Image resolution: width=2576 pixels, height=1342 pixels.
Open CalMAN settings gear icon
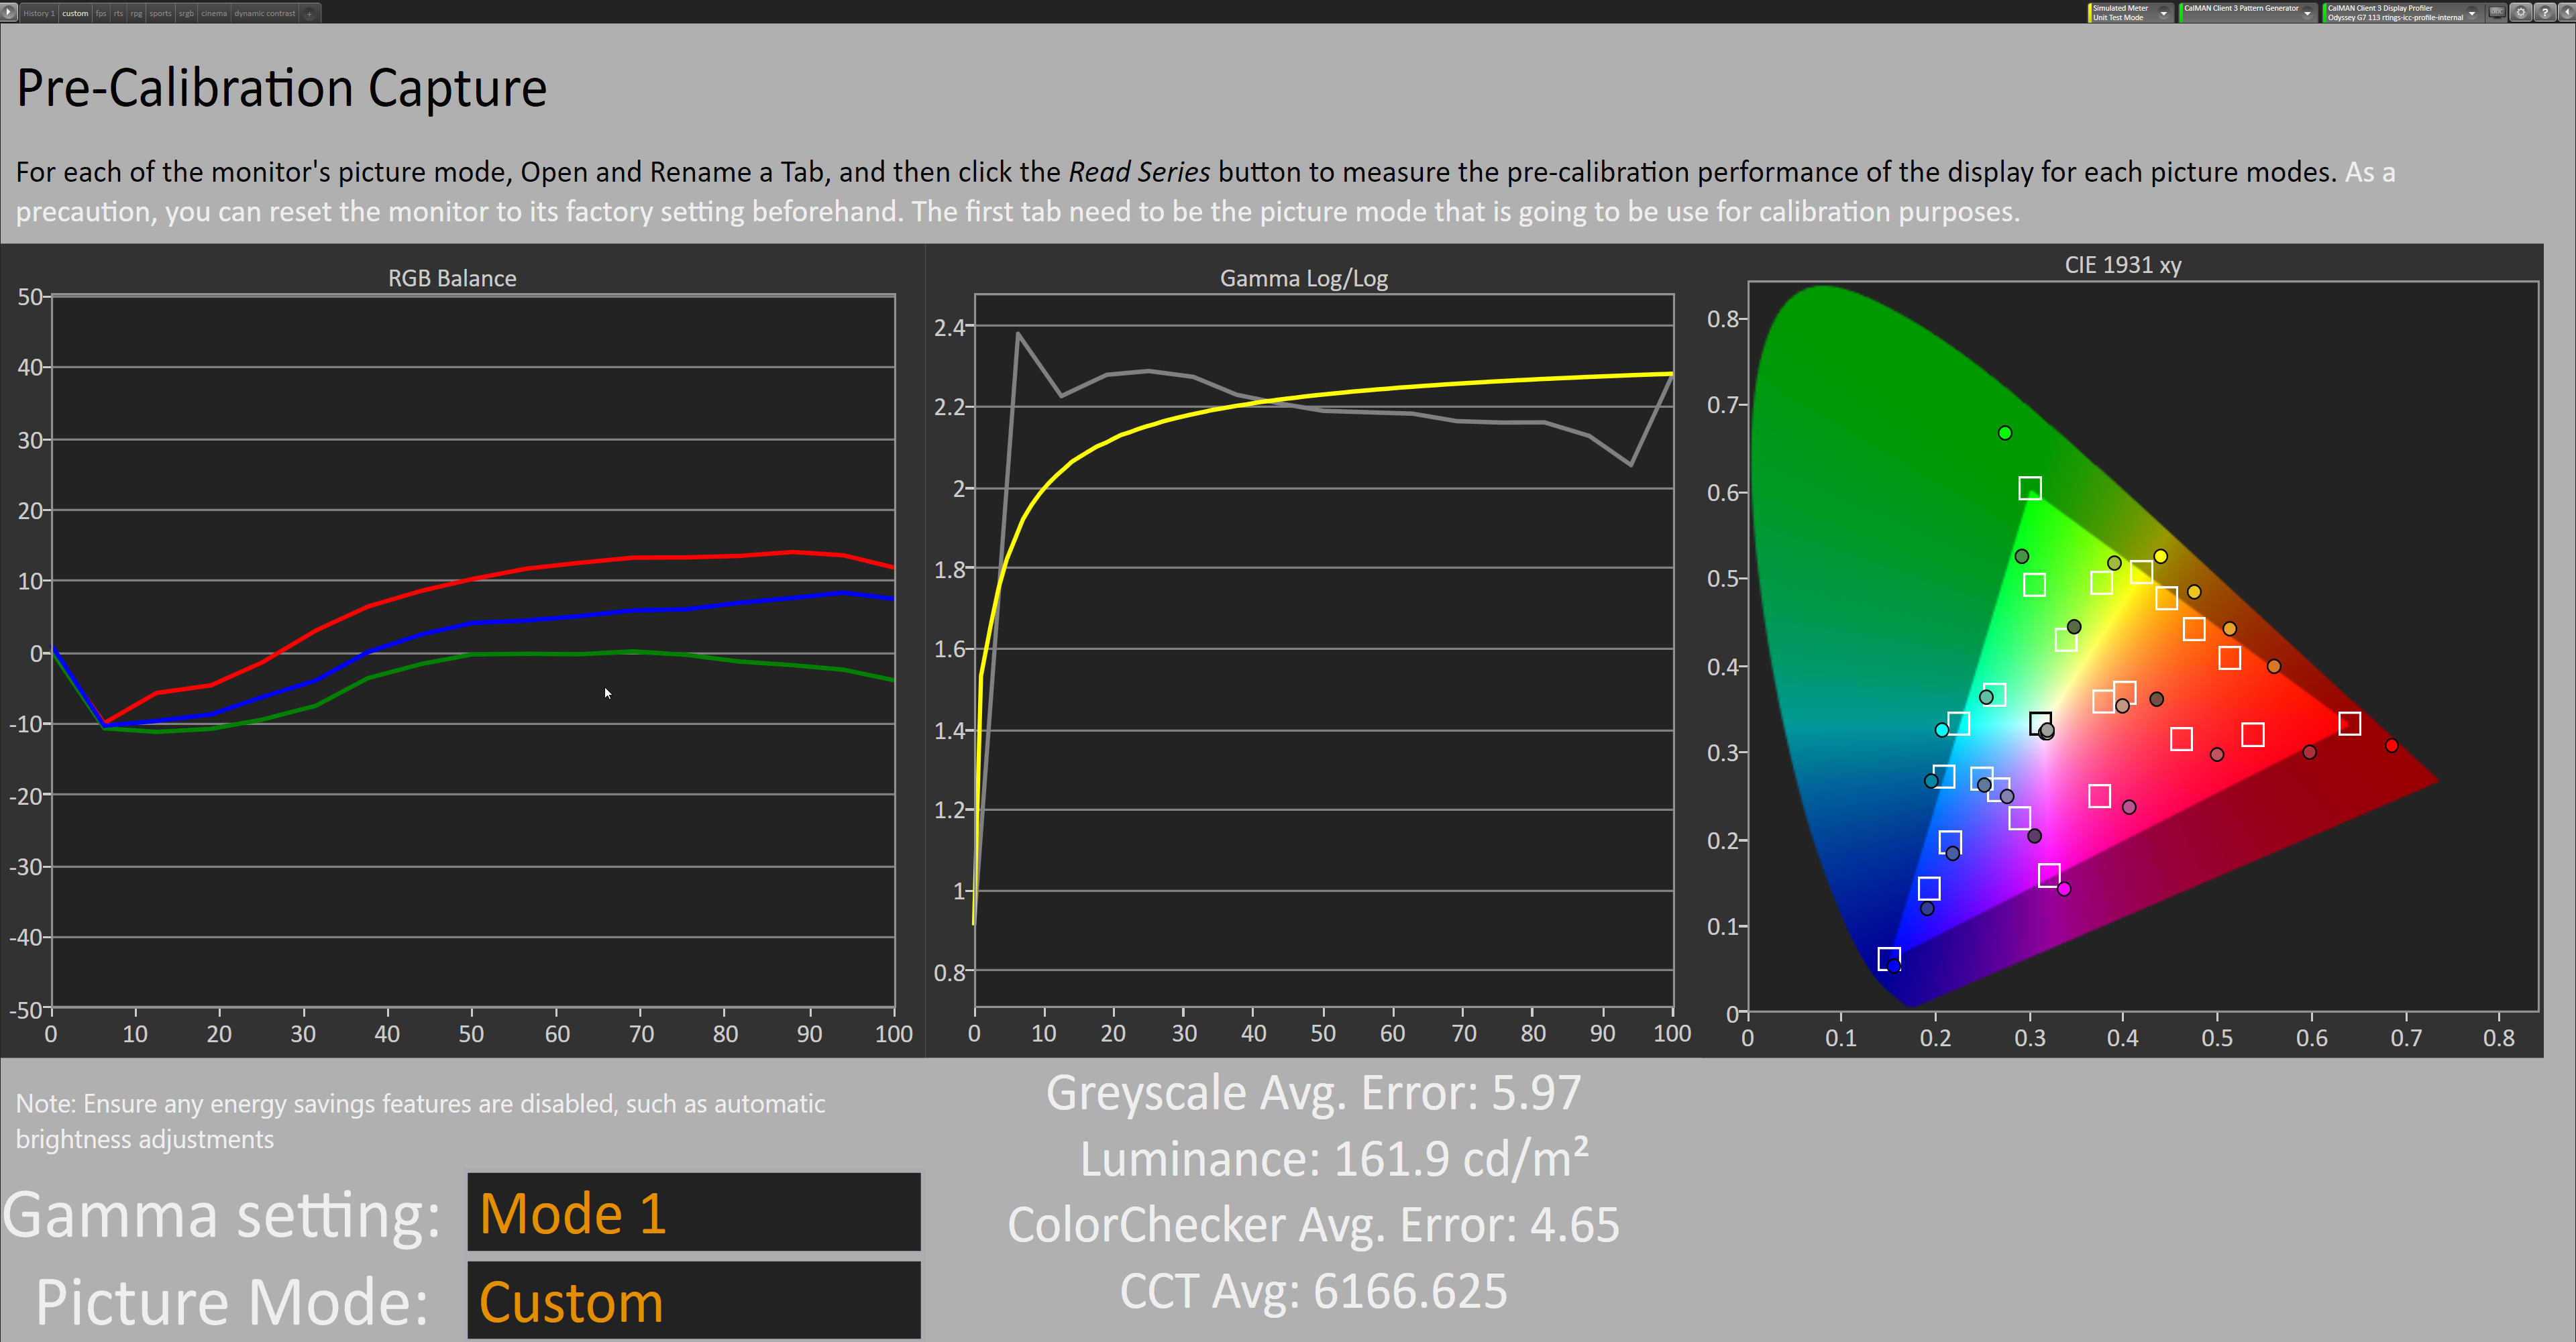[2521, 13]
